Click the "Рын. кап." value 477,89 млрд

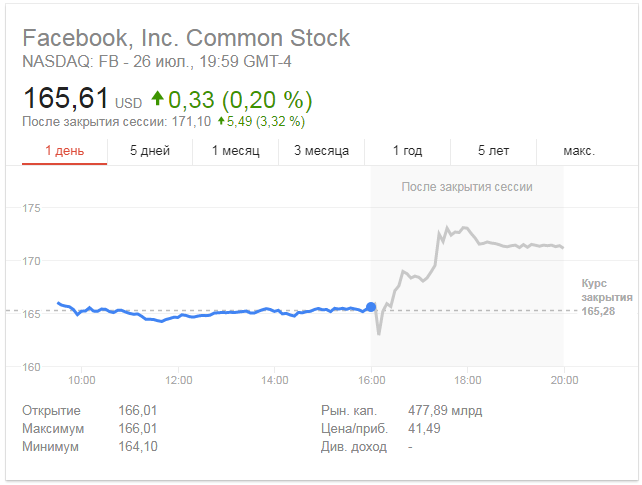[x=445, y=411]
